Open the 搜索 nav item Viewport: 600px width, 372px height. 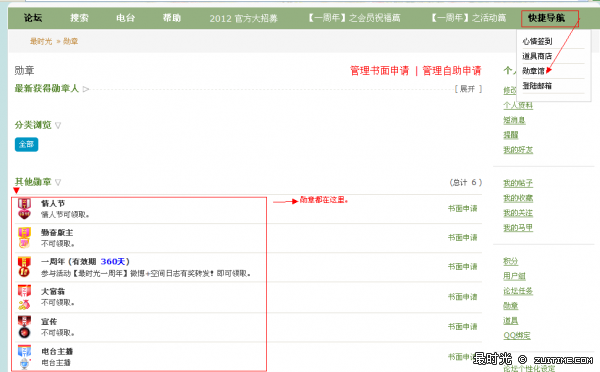coord(79,18)
